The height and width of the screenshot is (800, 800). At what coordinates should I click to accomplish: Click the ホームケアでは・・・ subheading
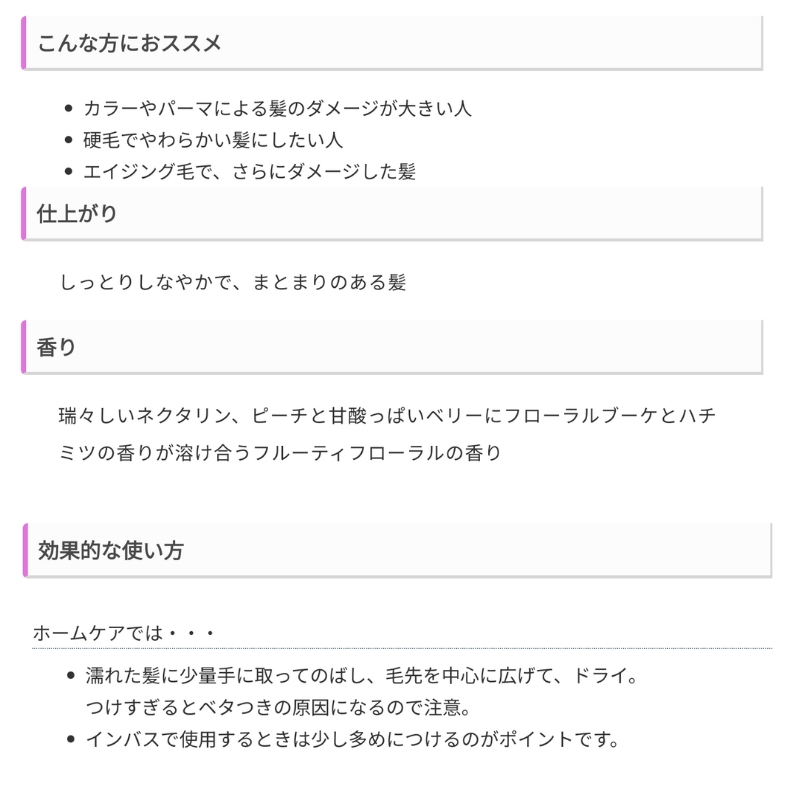click(124, 633)
